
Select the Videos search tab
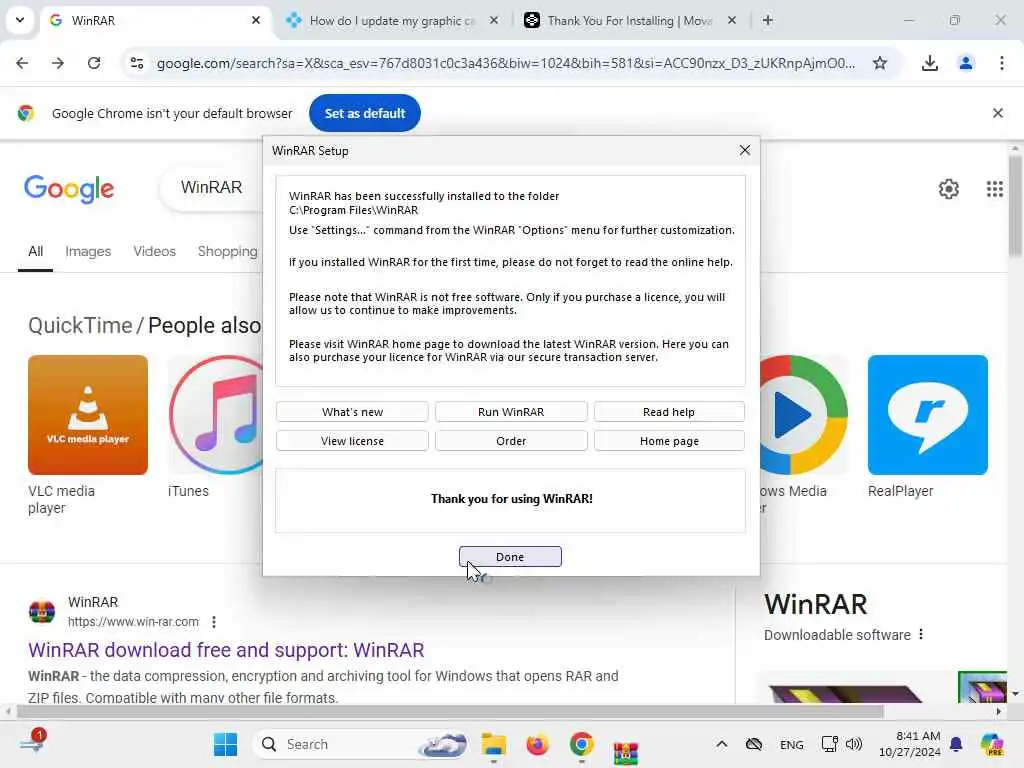(x=154, y=251)
